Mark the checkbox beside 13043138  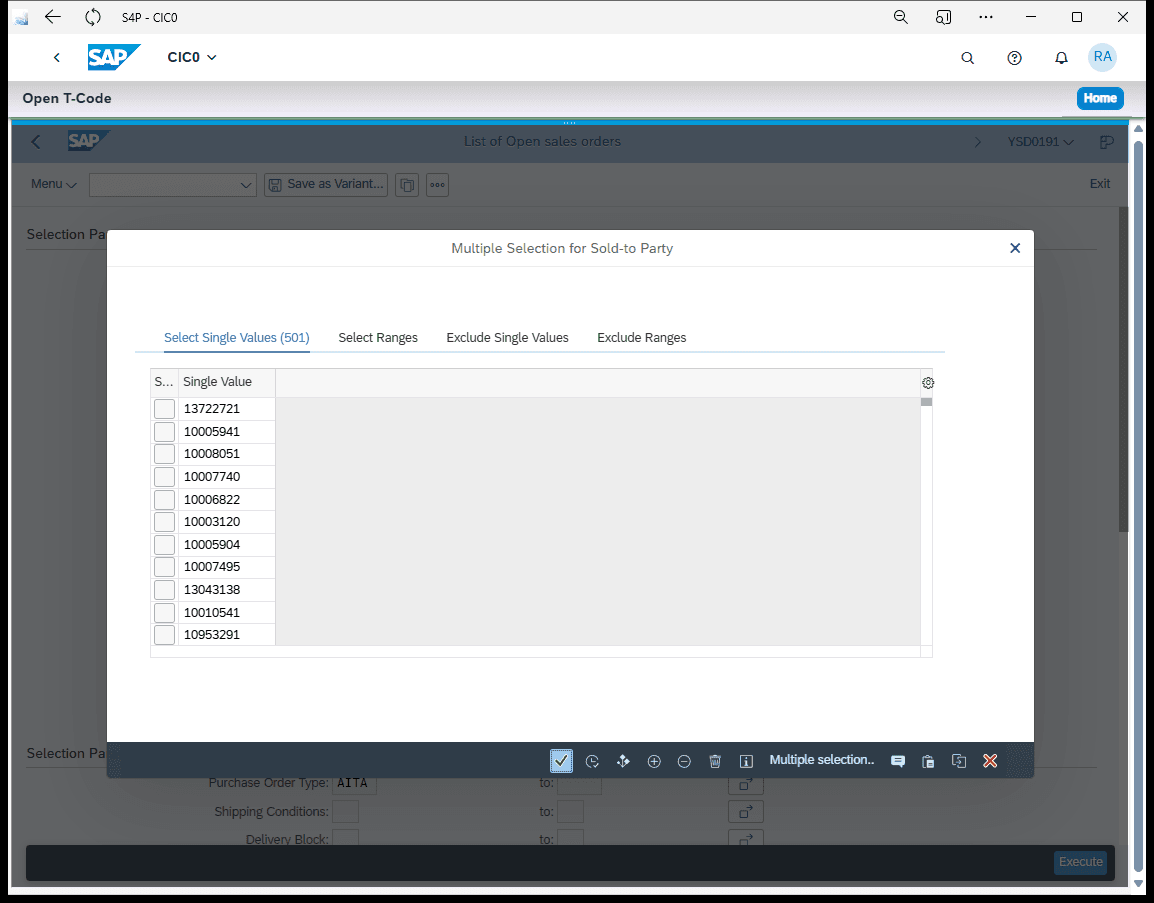pos(164,589)
